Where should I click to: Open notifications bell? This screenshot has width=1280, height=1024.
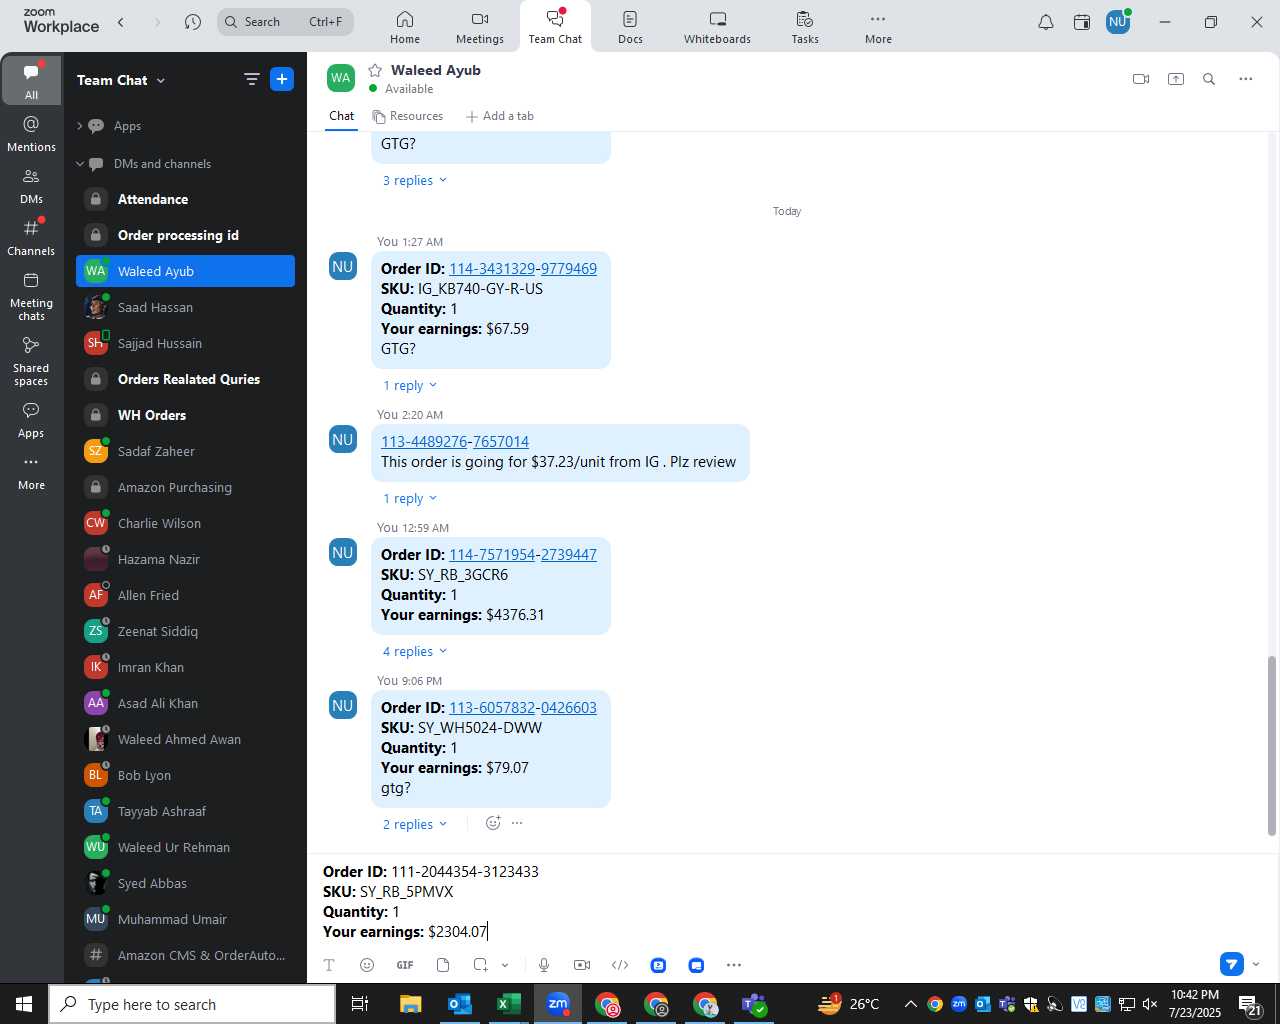1046,22
